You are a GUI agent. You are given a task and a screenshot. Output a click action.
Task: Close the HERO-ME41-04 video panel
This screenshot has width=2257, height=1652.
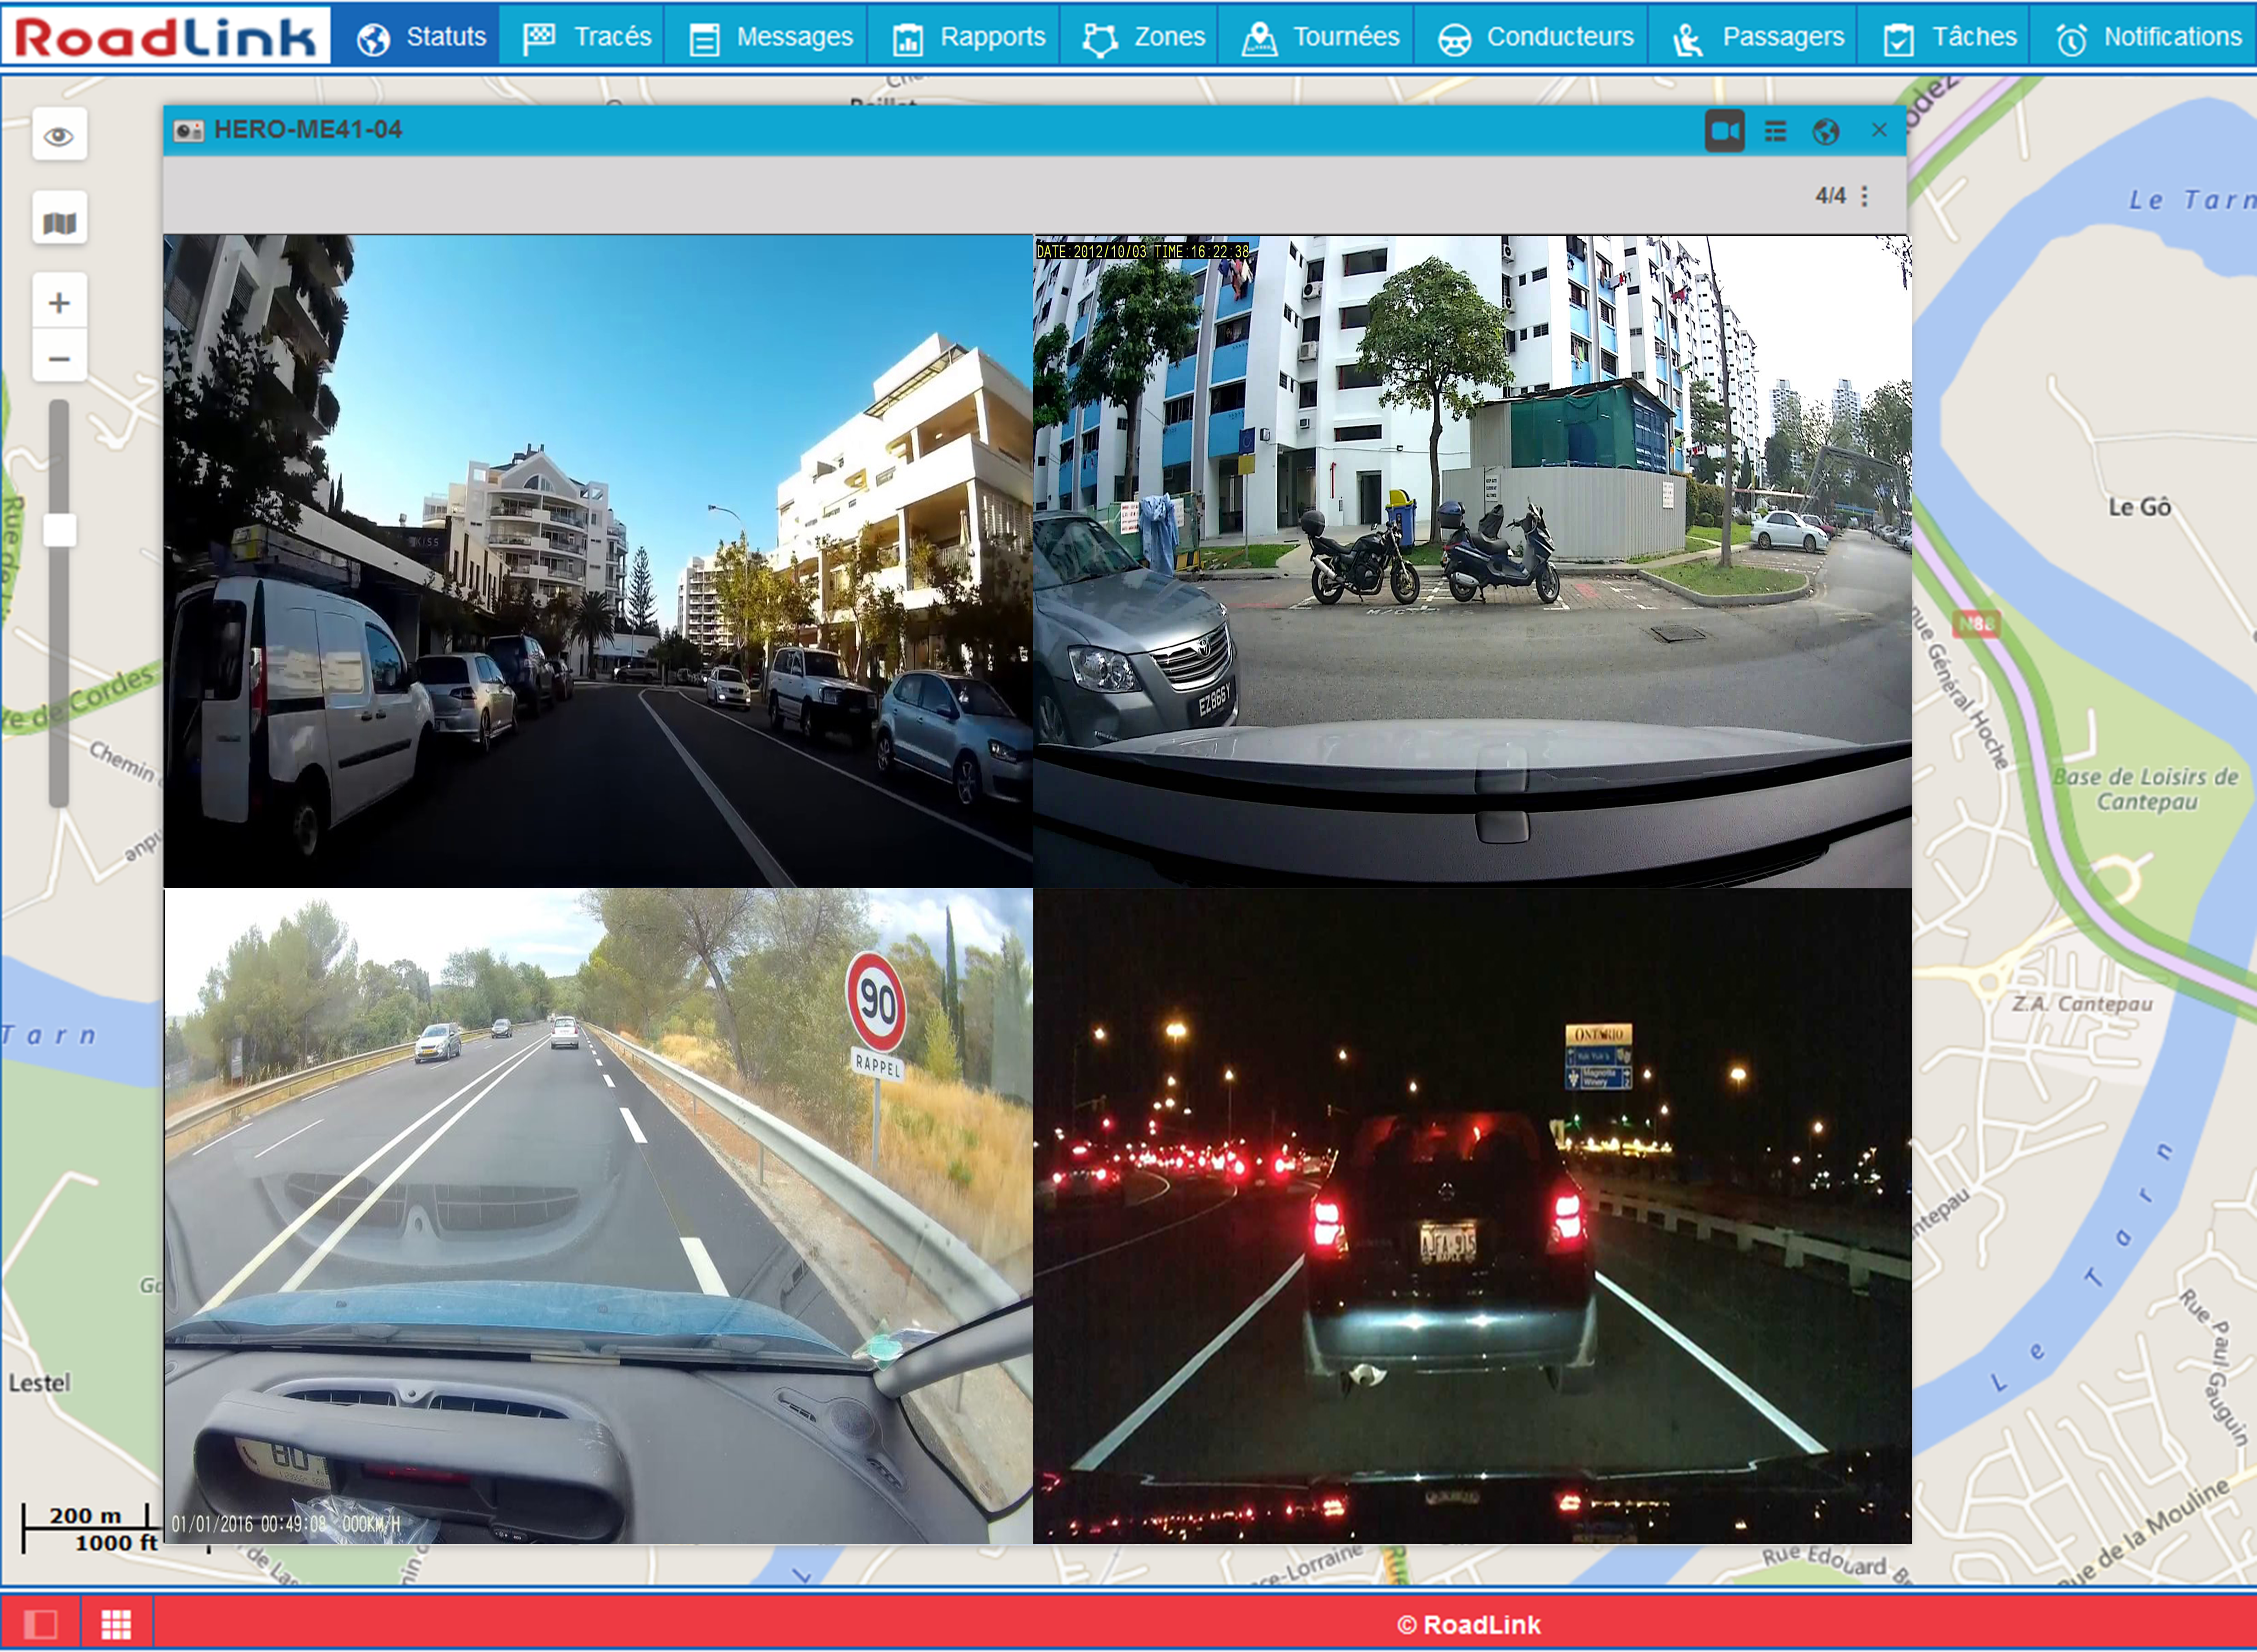[x=1879, y=130]
